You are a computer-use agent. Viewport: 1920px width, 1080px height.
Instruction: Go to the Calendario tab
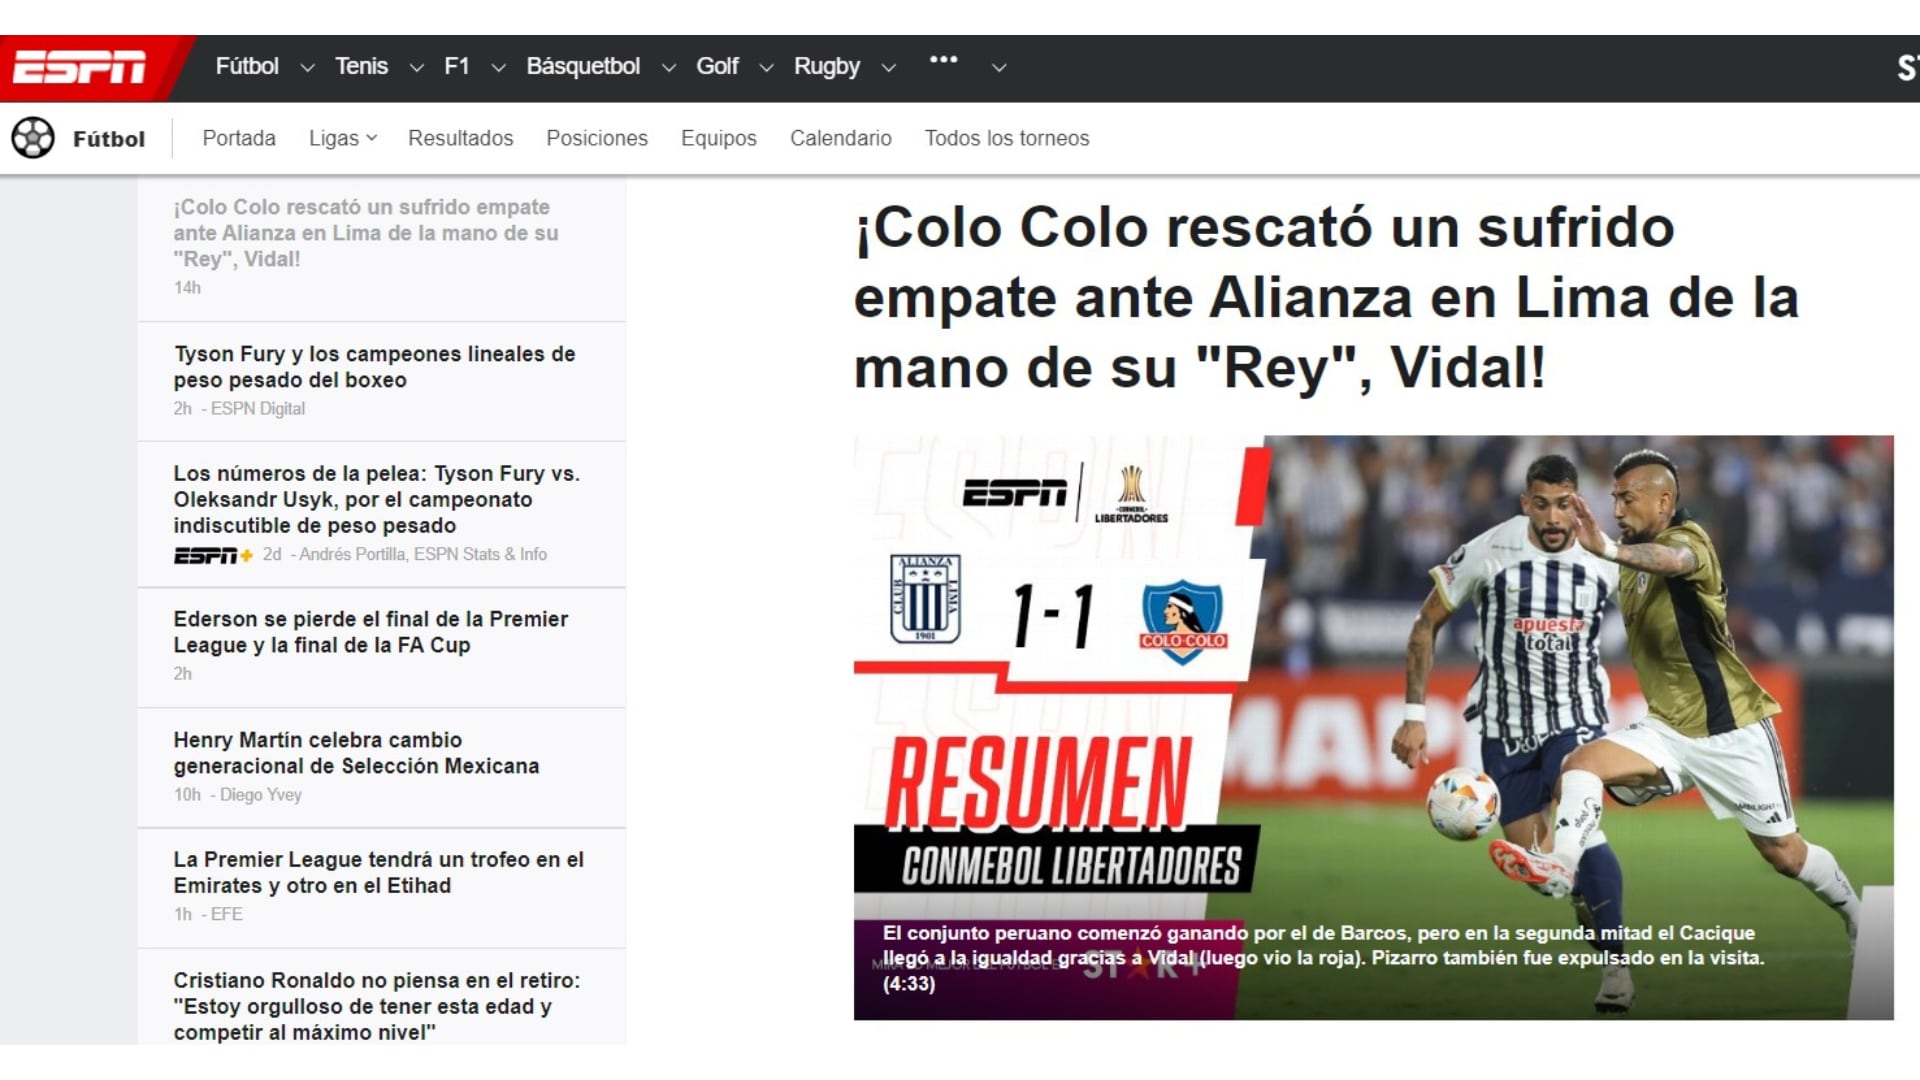(841, 138)
